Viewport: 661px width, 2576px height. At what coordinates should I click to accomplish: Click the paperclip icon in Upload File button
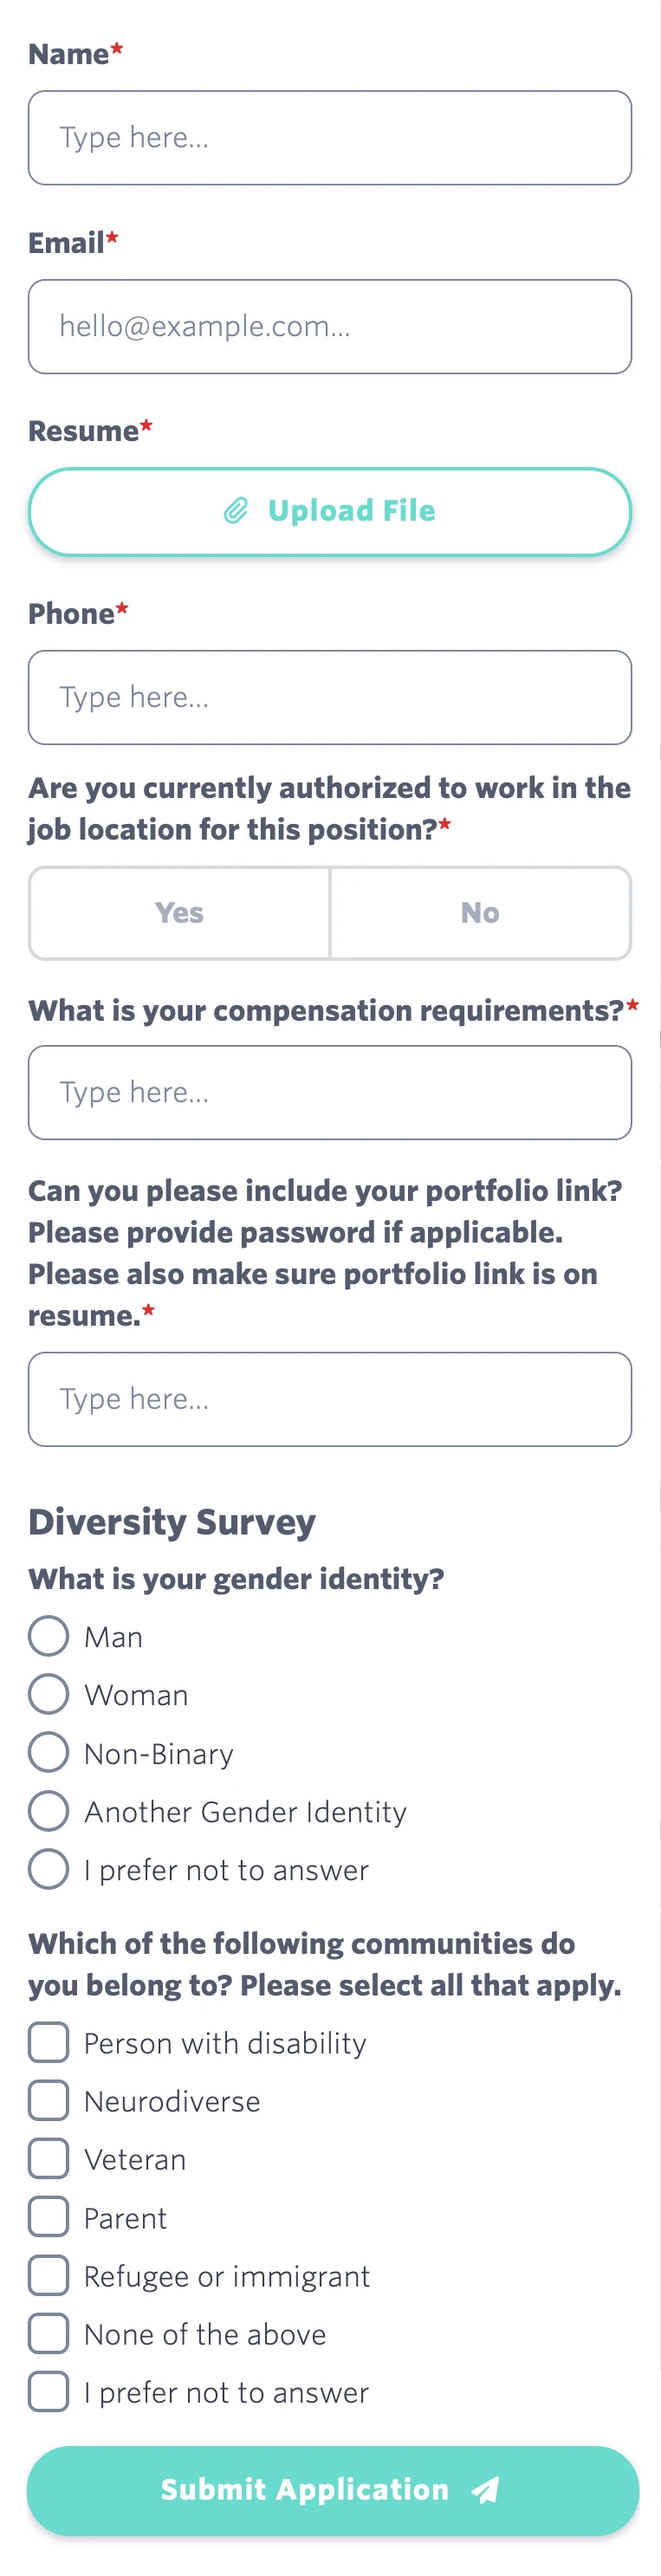[234, 511]
